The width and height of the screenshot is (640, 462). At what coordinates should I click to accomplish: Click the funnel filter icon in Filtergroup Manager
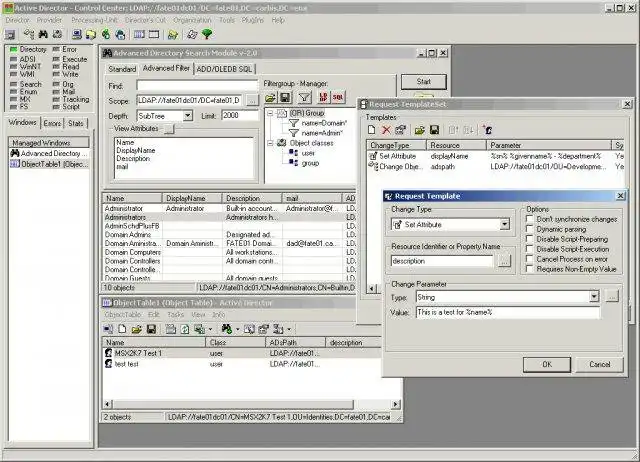point(304,98)
